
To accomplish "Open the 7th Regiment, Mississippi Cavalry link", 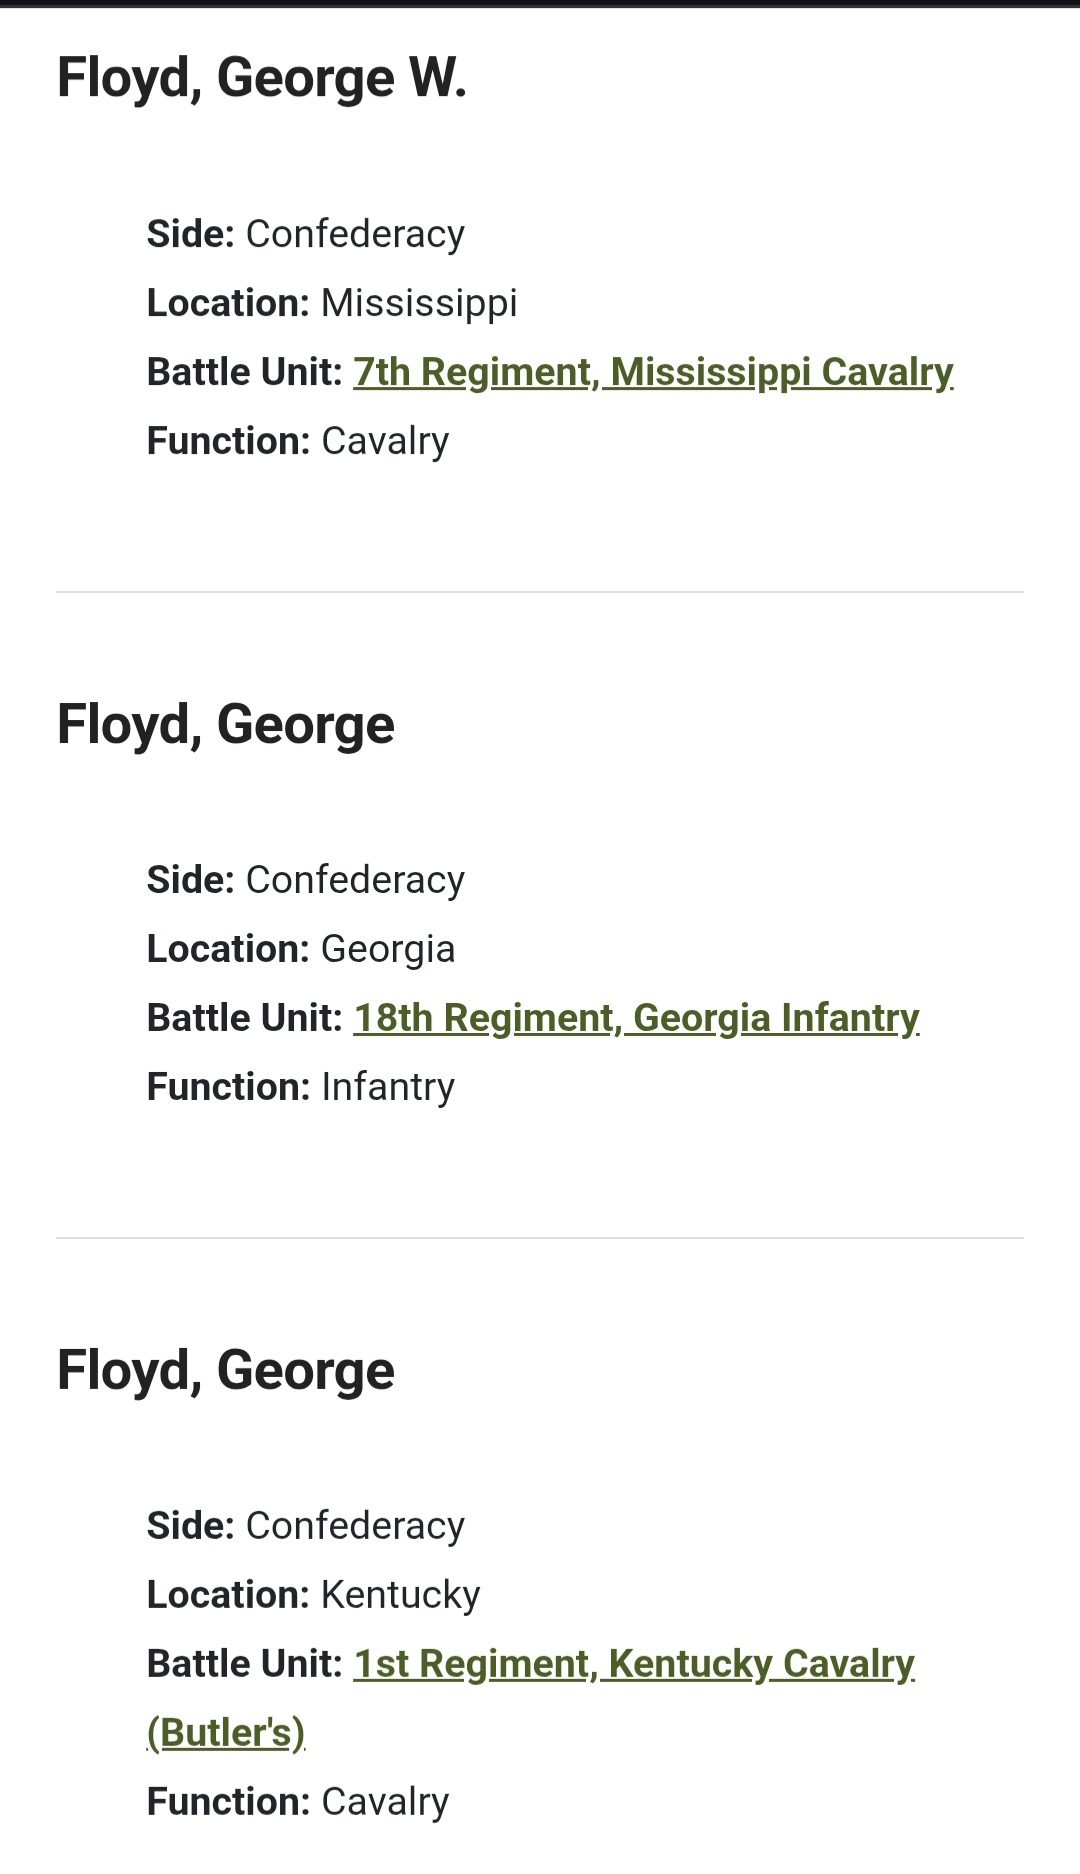I will click(653, 372).
